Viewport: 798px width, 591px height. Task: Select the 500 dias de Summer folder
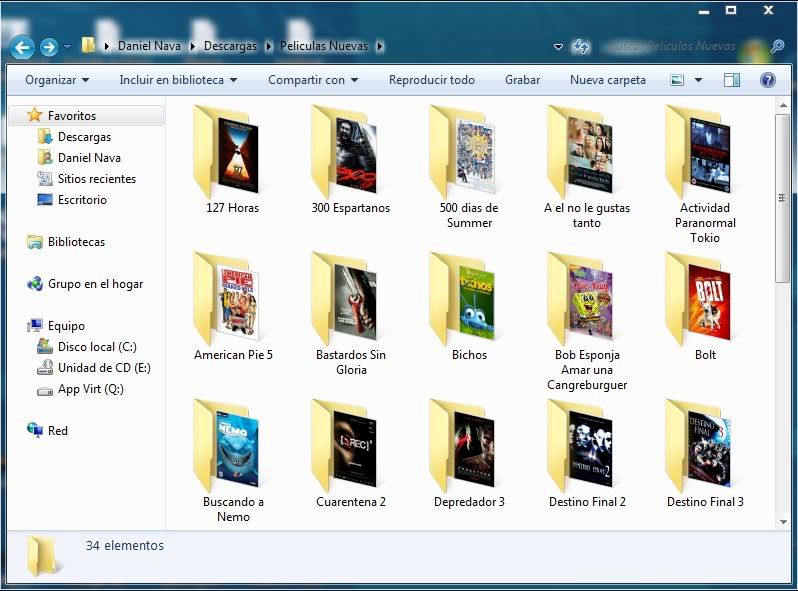tap(469, 166)
